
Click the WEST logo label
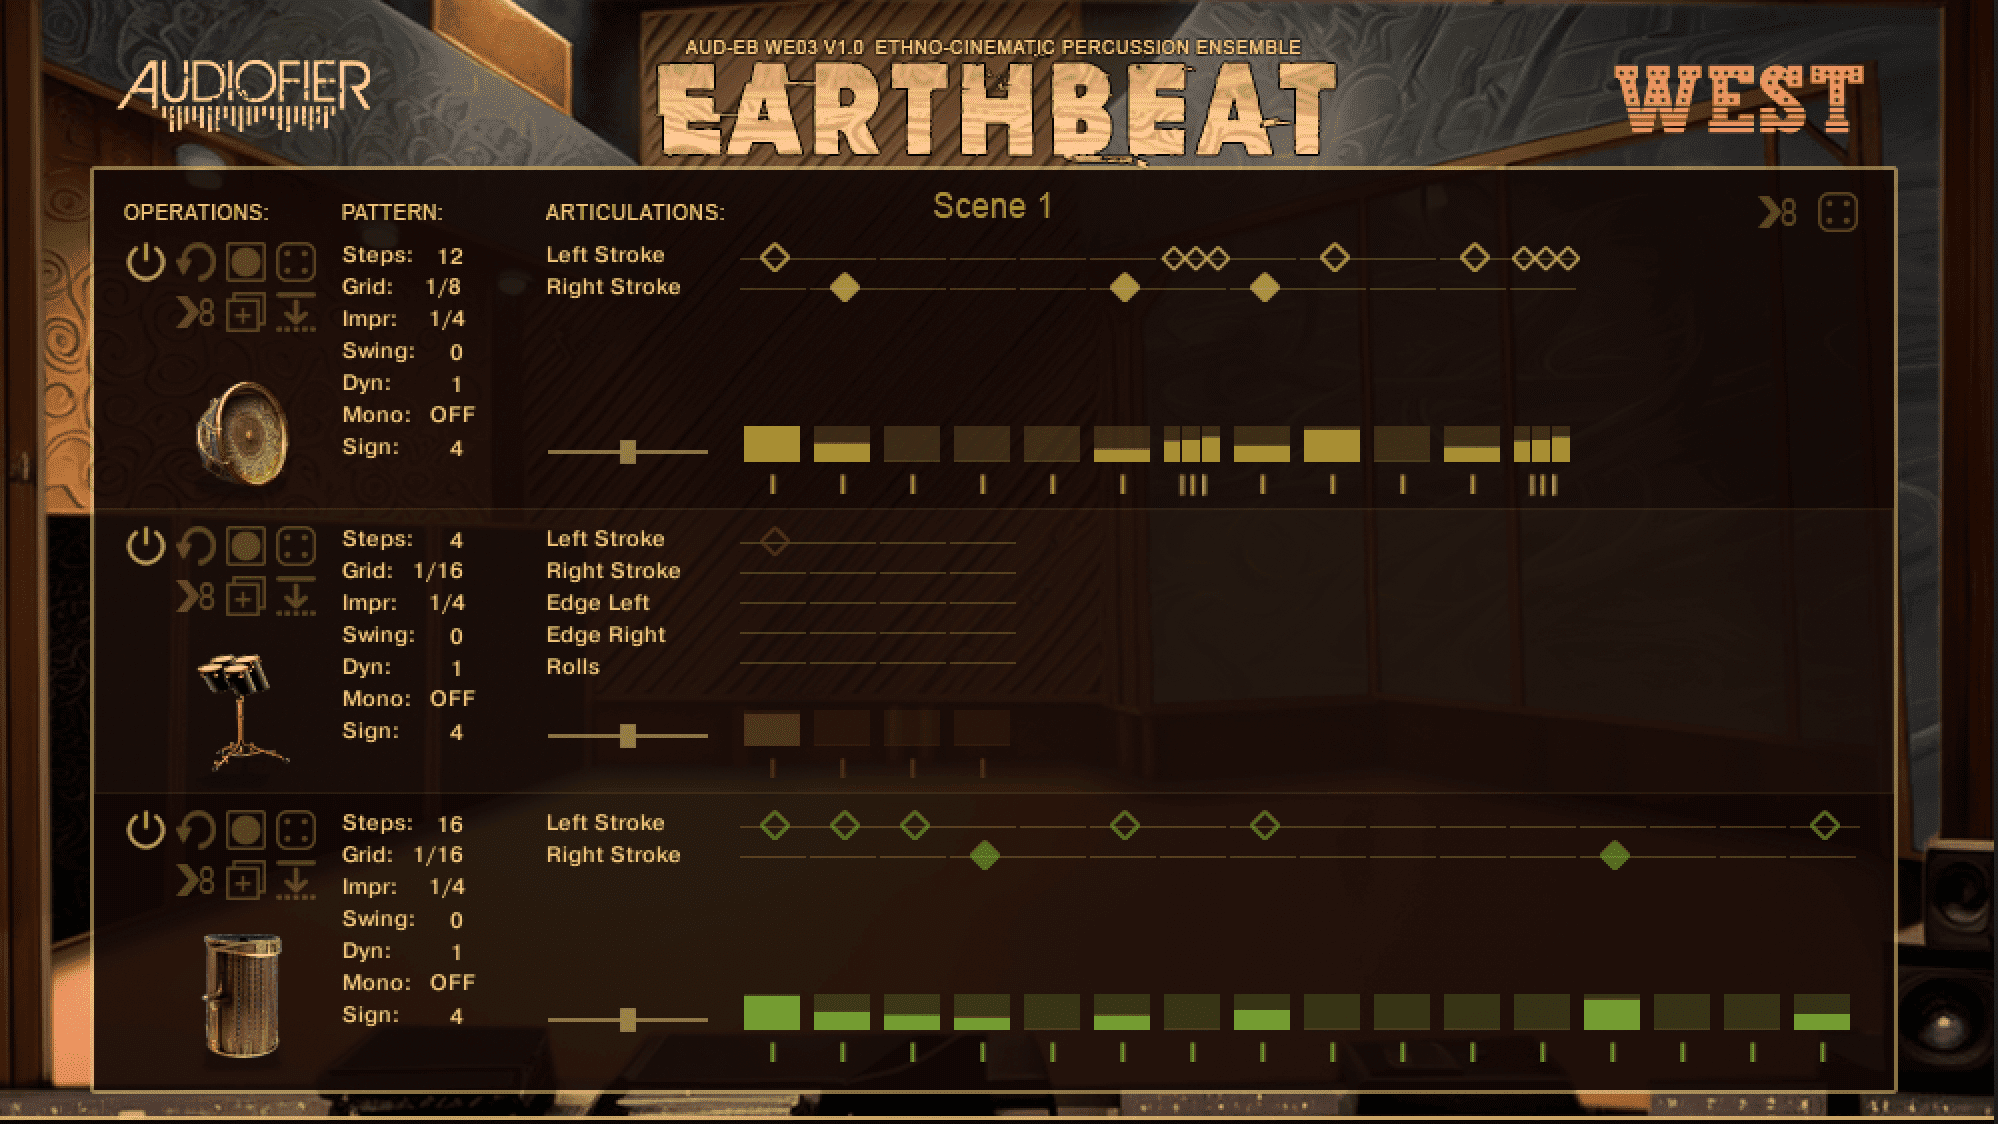[1738, 98]
